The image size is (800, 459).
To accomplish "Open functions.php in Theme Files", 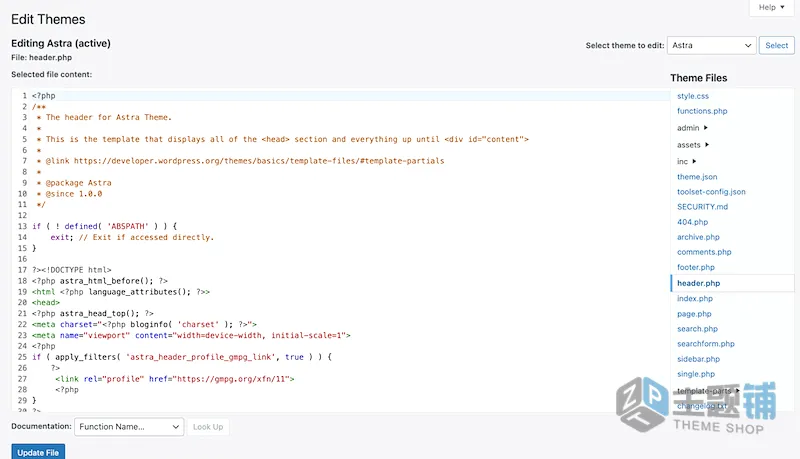I will (702, 111).
